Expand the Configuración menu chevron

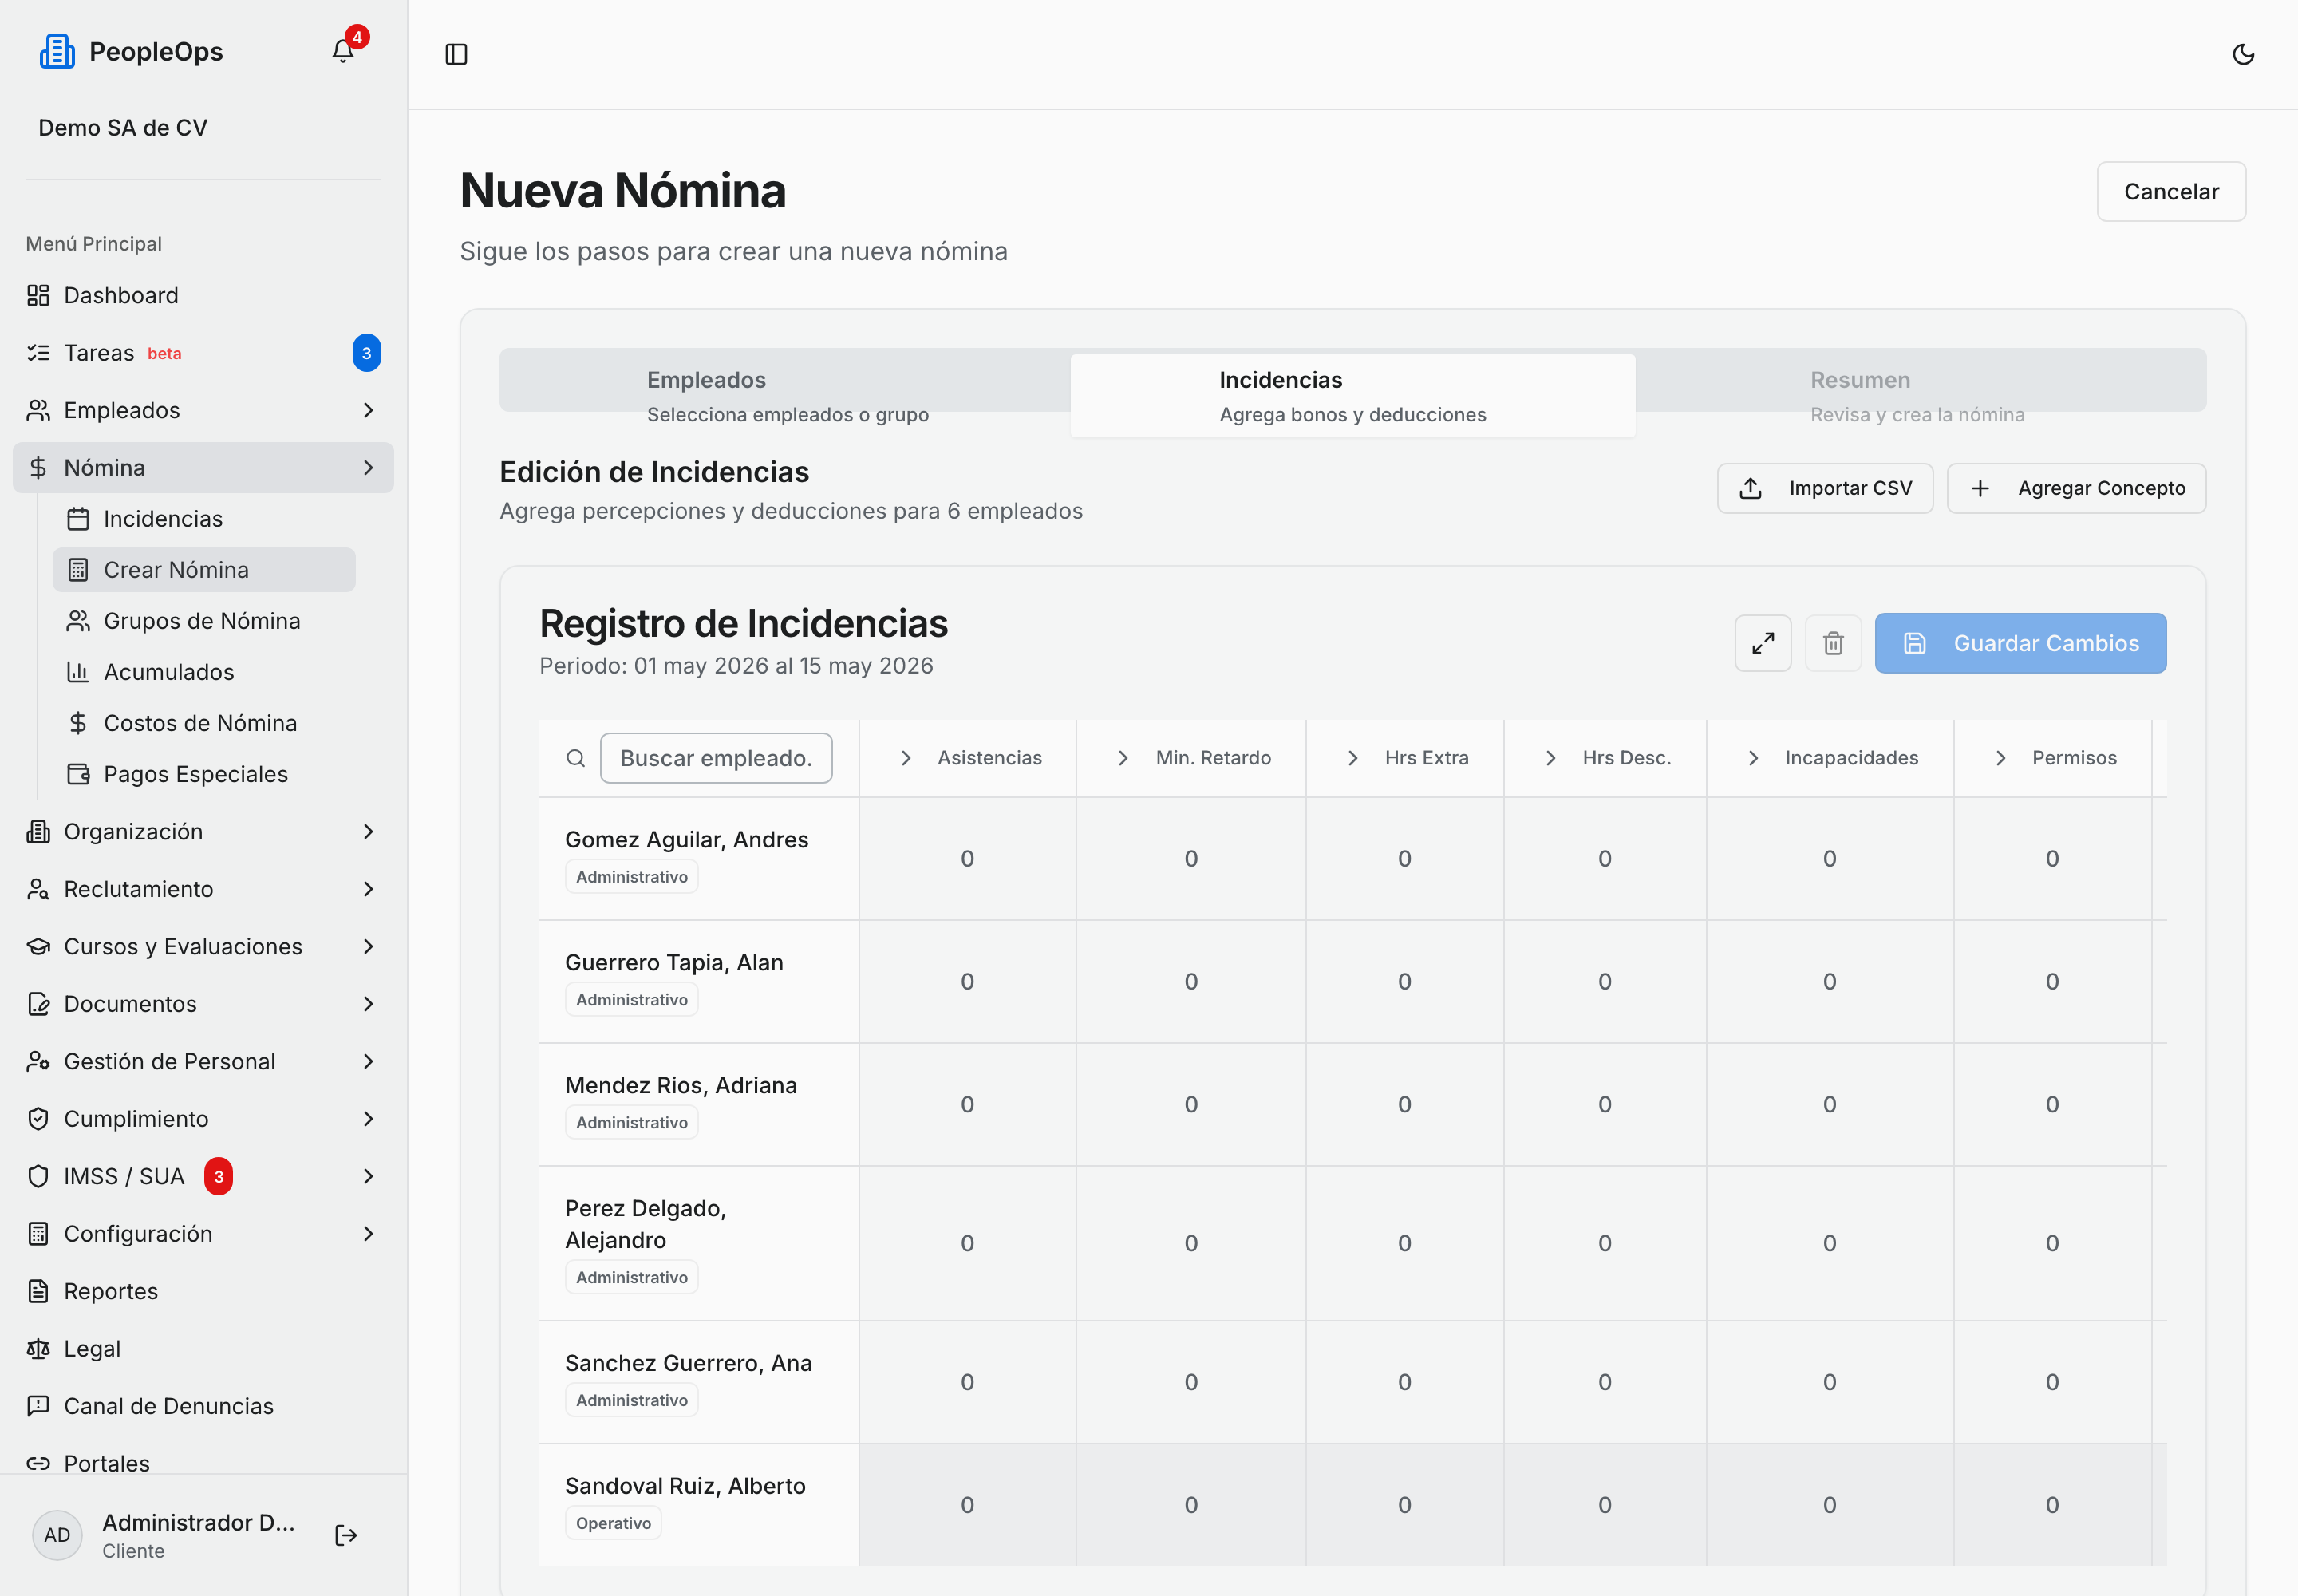368,1234
